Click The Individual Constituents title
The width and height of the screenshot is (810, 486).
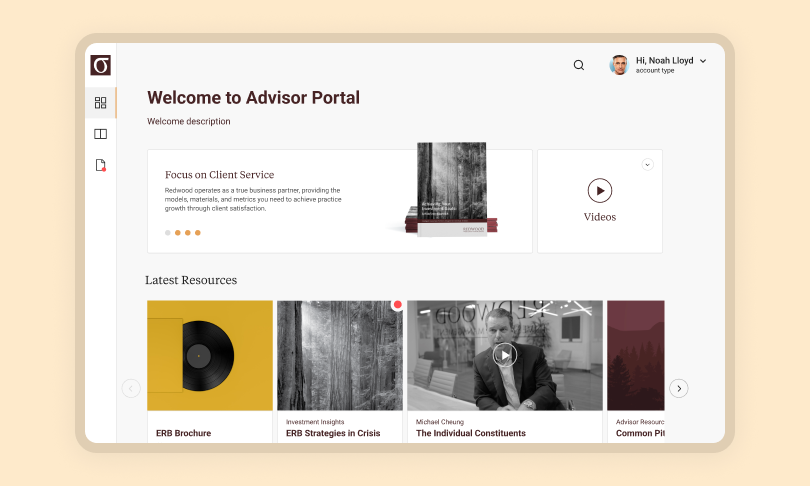[471, 433]
